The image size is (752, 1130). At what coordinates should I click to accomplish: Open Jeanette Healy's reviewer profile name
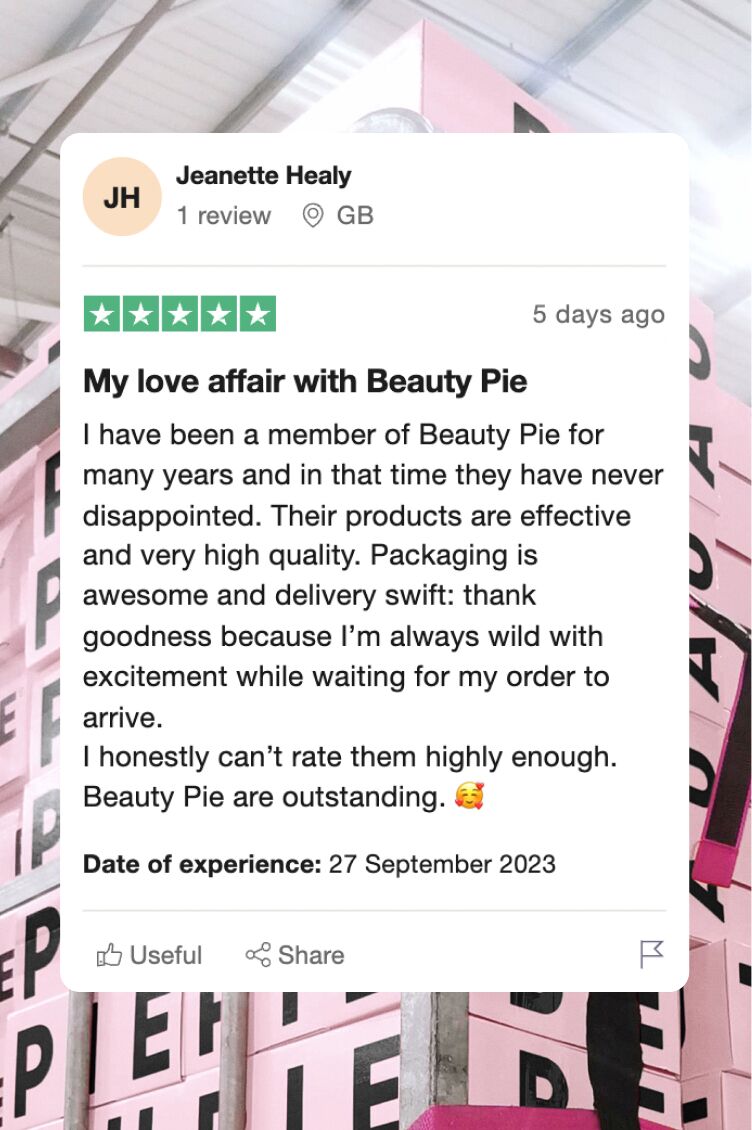[x=263, y=176]
